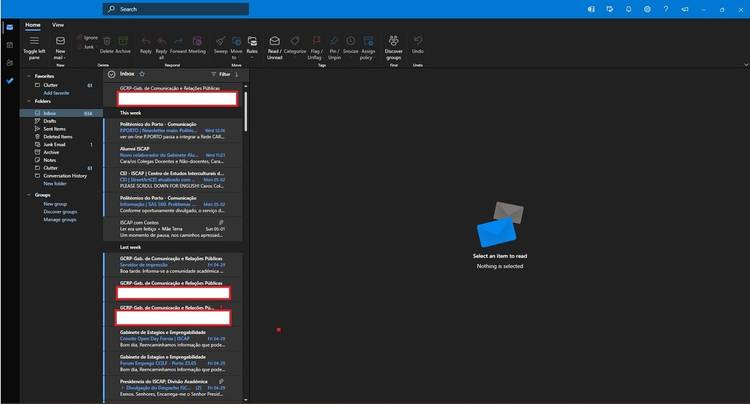
Task: Open the Alumni ISCAP email
Action: (x=173, y=155)
